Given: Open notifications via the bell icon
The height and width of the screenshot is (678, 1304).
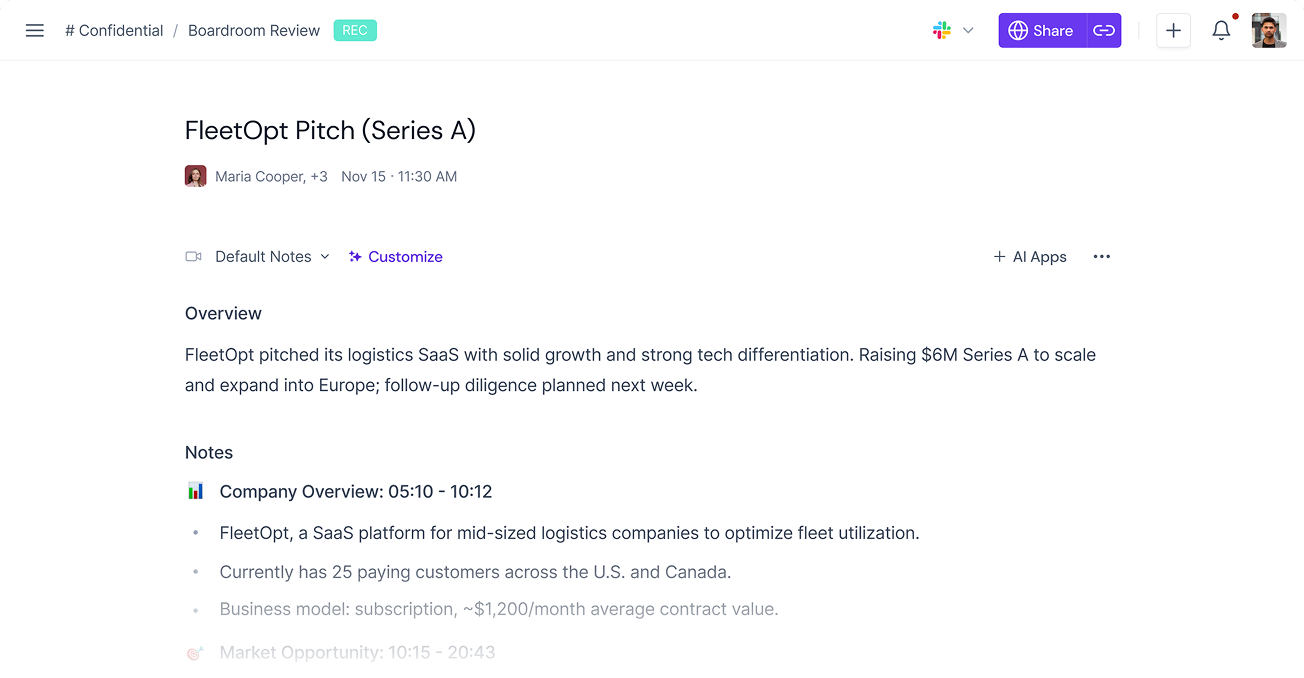Looking at the screenshot, I should (1221, 30).
